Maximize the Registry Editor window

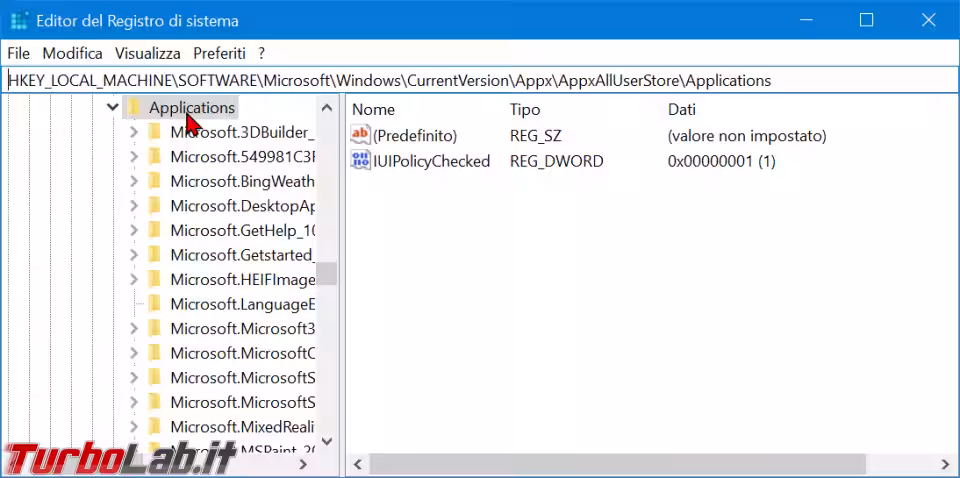coord(866,20)
